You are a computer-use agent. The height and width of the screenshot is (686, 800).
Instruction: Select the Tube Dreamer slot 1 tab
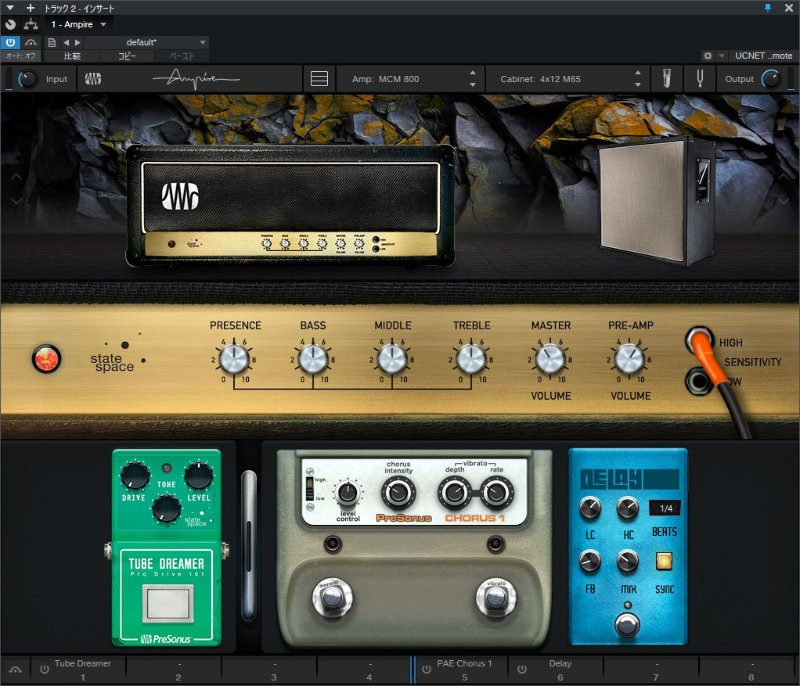[x=78, y=670]
